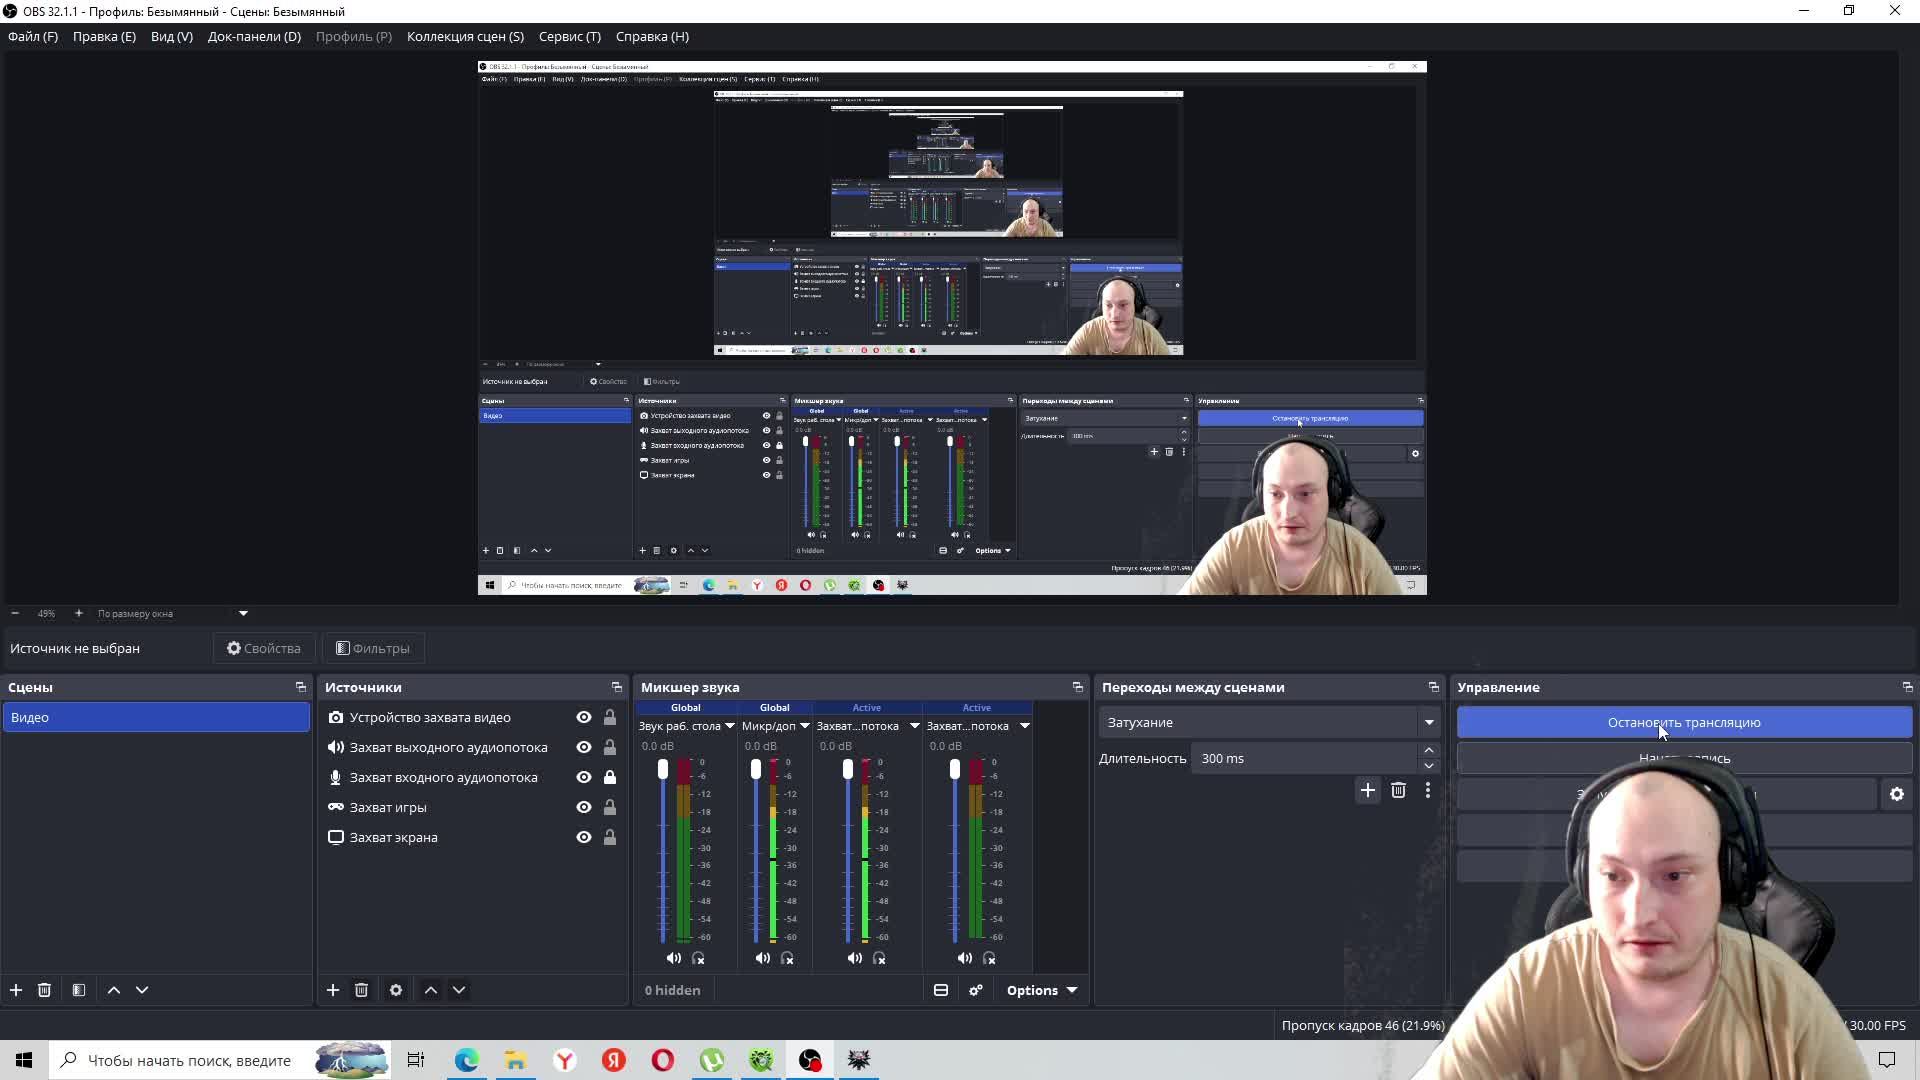Toggle monitoring headphones for Звук раб. стола
The image size is (1920, 1080).
[x=698, y=958]
